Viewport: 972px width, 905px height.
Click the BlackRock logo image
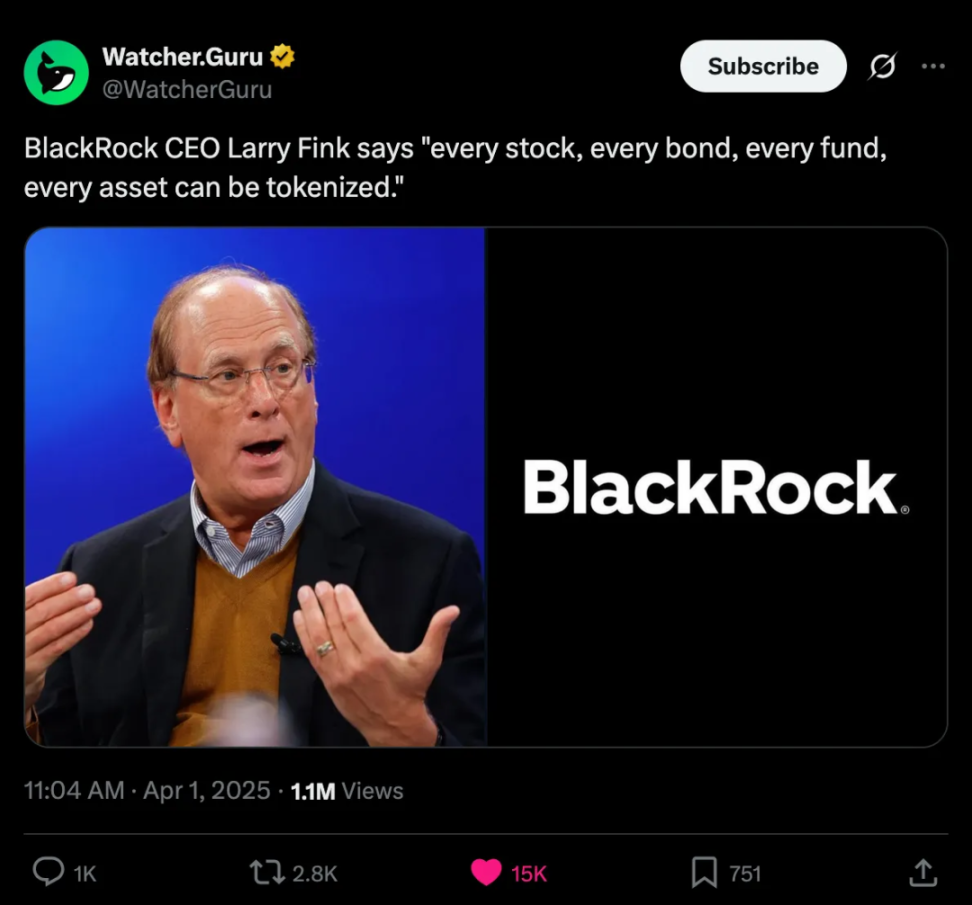[x=717, y=487]
